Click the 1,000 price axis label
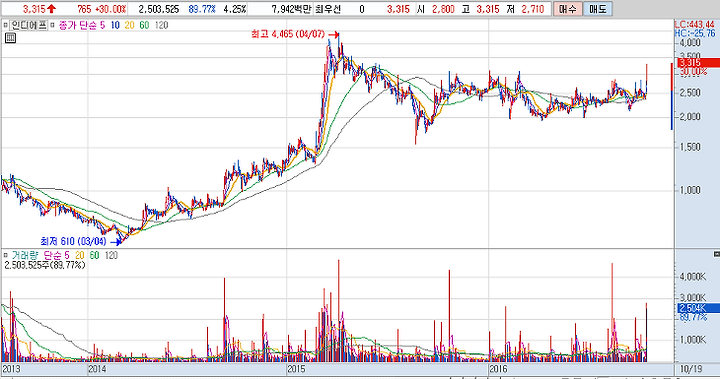Screen dimensions: 720x379 click(x=690, y=190)
